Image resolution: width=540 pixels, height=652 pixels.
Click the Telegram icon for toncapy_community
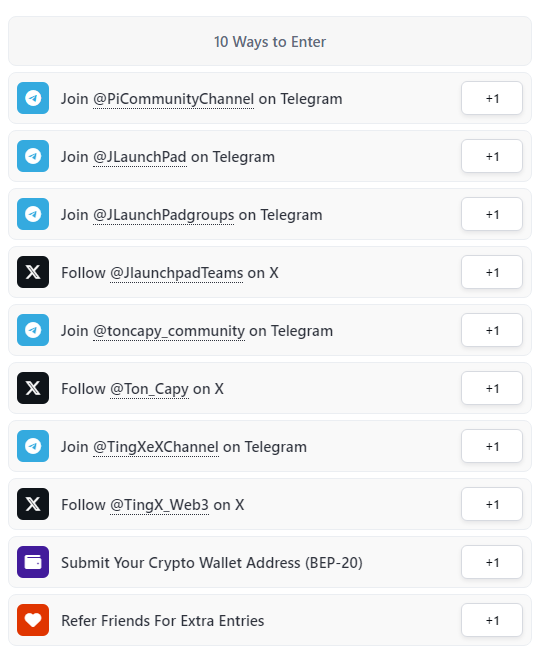coord(33,330)
